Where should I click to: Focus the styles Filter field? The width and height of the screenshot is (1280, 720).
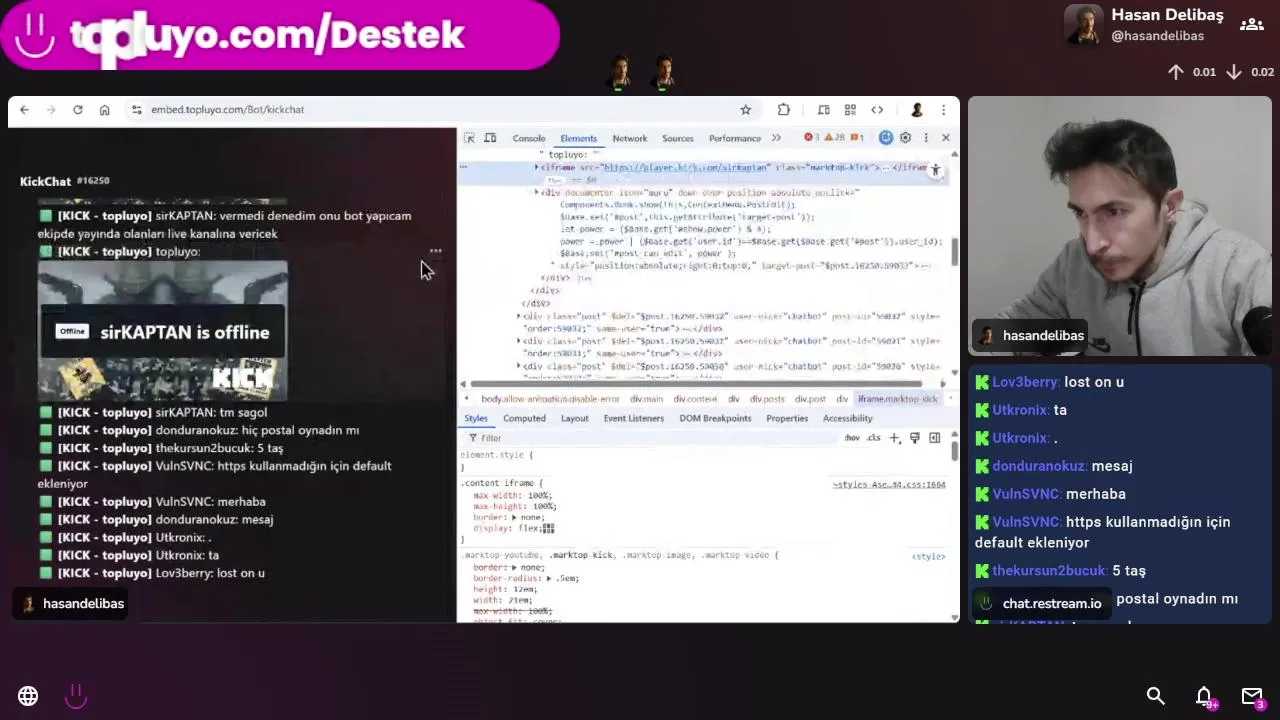point(650,438)
